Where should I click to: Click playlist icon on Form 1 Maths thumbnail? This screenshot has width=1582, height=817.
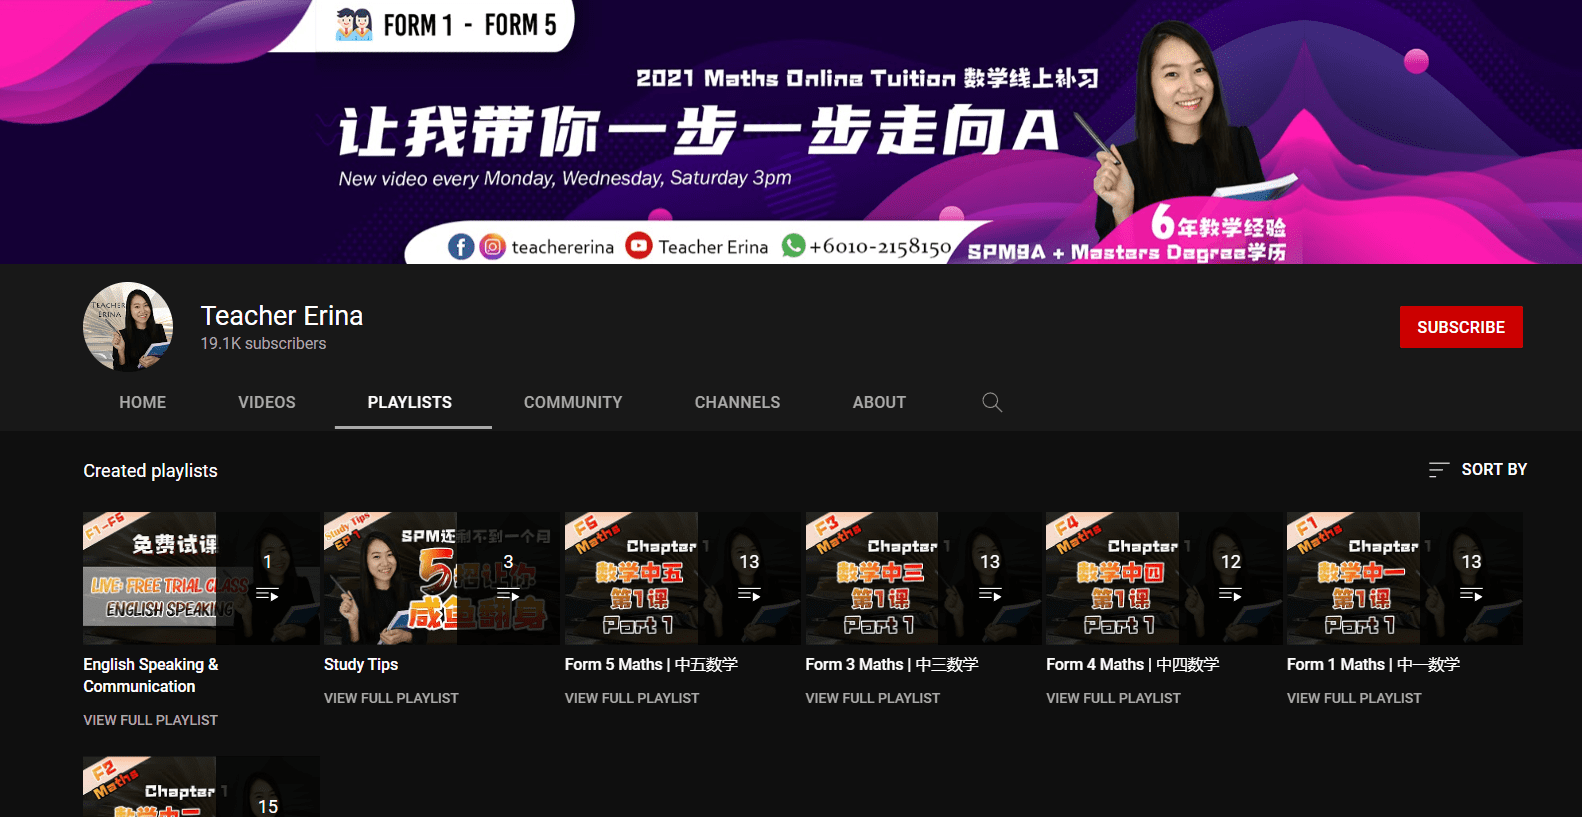click(x=1471, y=595)
